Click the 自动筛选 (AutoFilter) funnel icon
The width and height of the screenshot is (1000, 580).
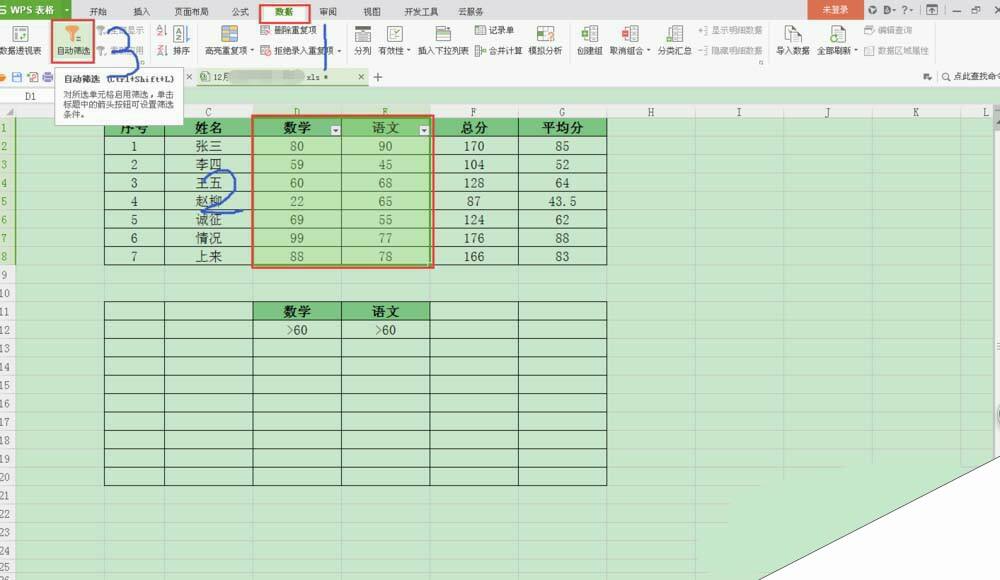73,36
